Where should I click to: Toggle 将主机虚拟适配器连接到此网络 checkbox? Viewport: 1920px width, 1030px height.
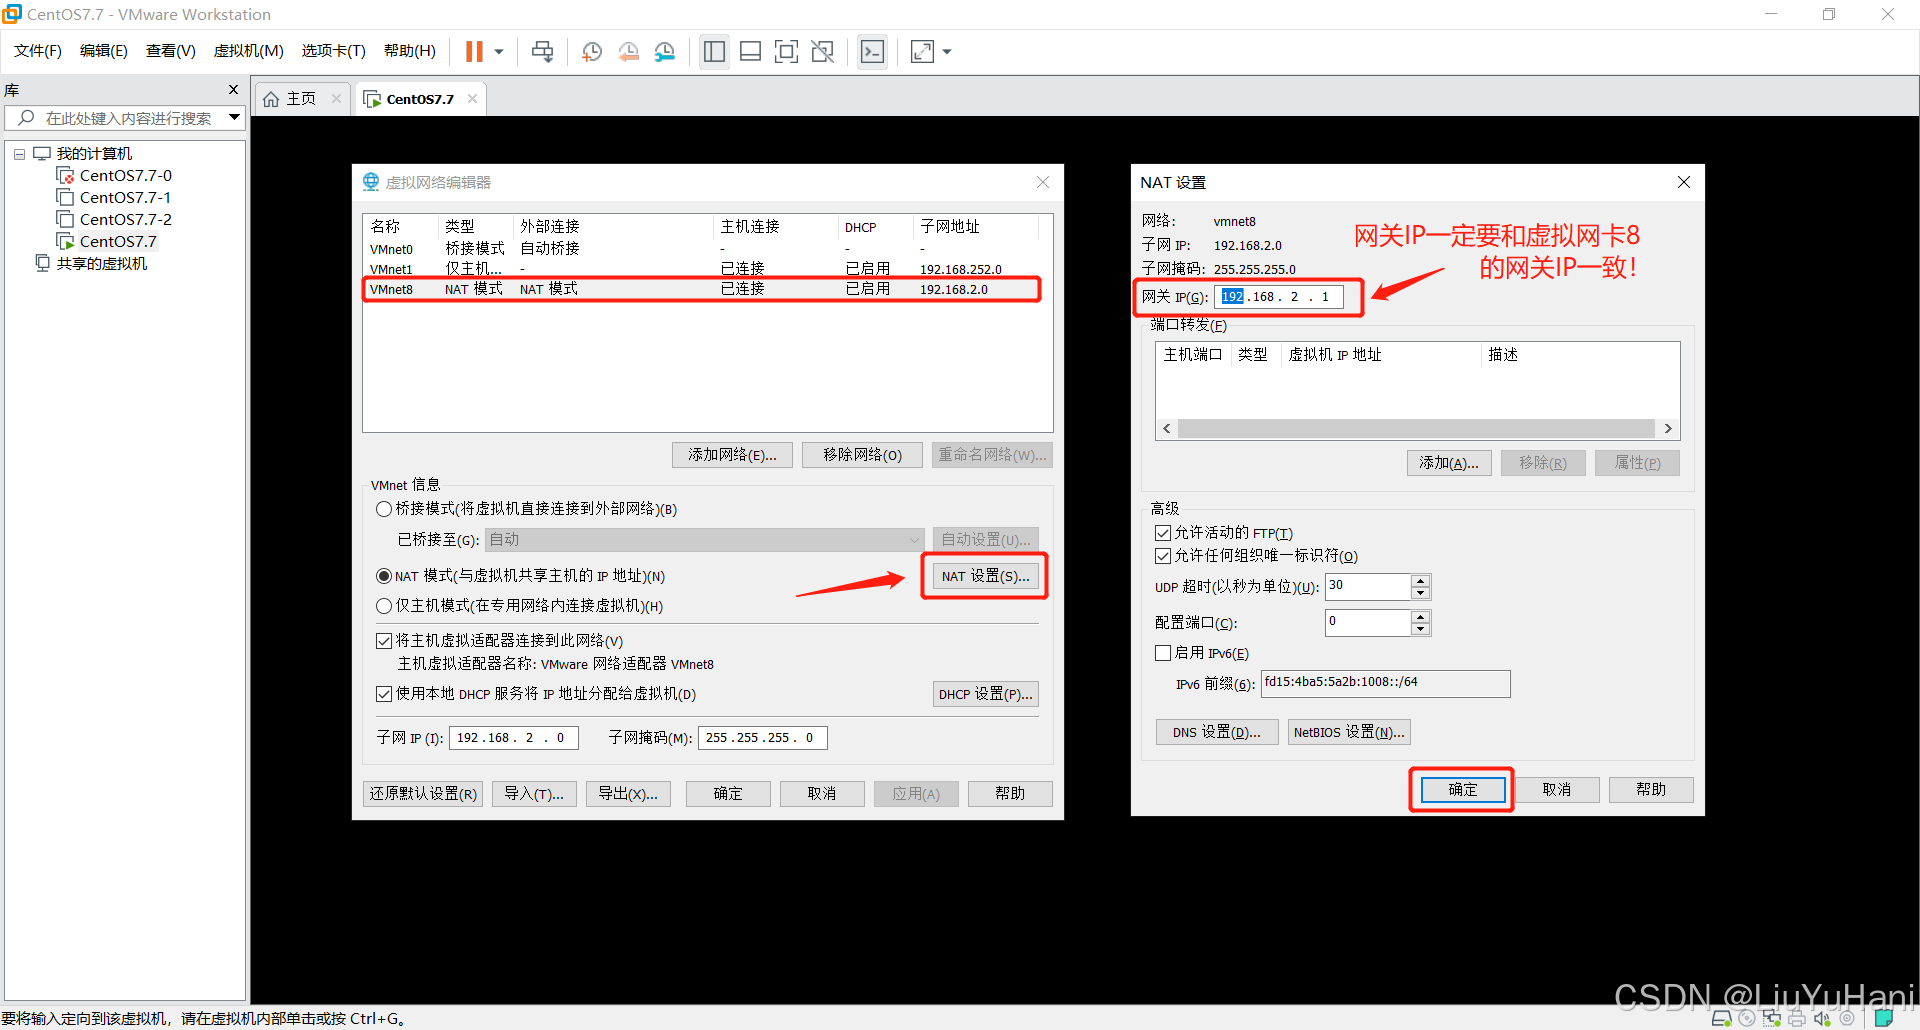tap(384, 641)
